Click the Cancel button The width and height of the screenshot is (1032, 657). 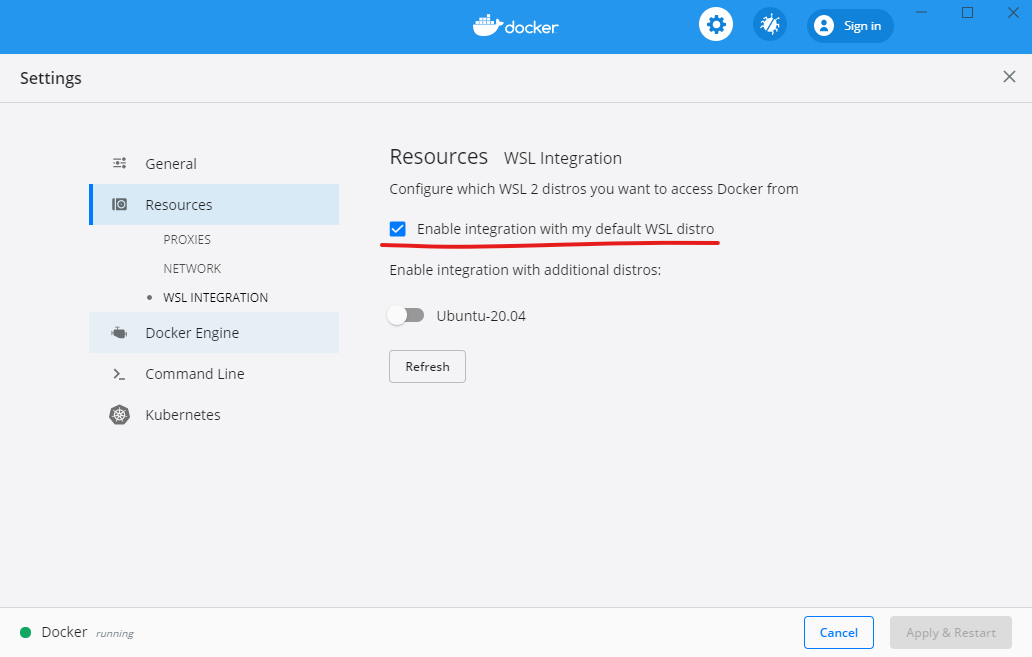(x=838, y=633)
